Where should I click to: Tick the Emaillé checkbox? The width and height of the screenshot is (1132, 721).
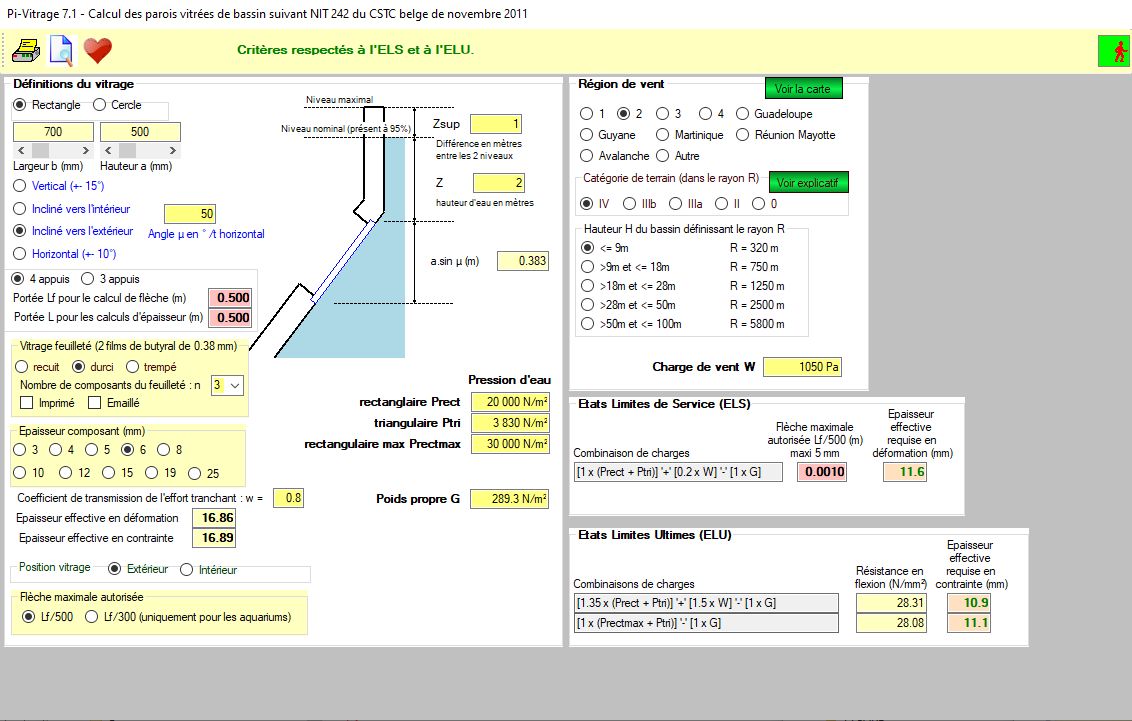(x=95, y=403)
